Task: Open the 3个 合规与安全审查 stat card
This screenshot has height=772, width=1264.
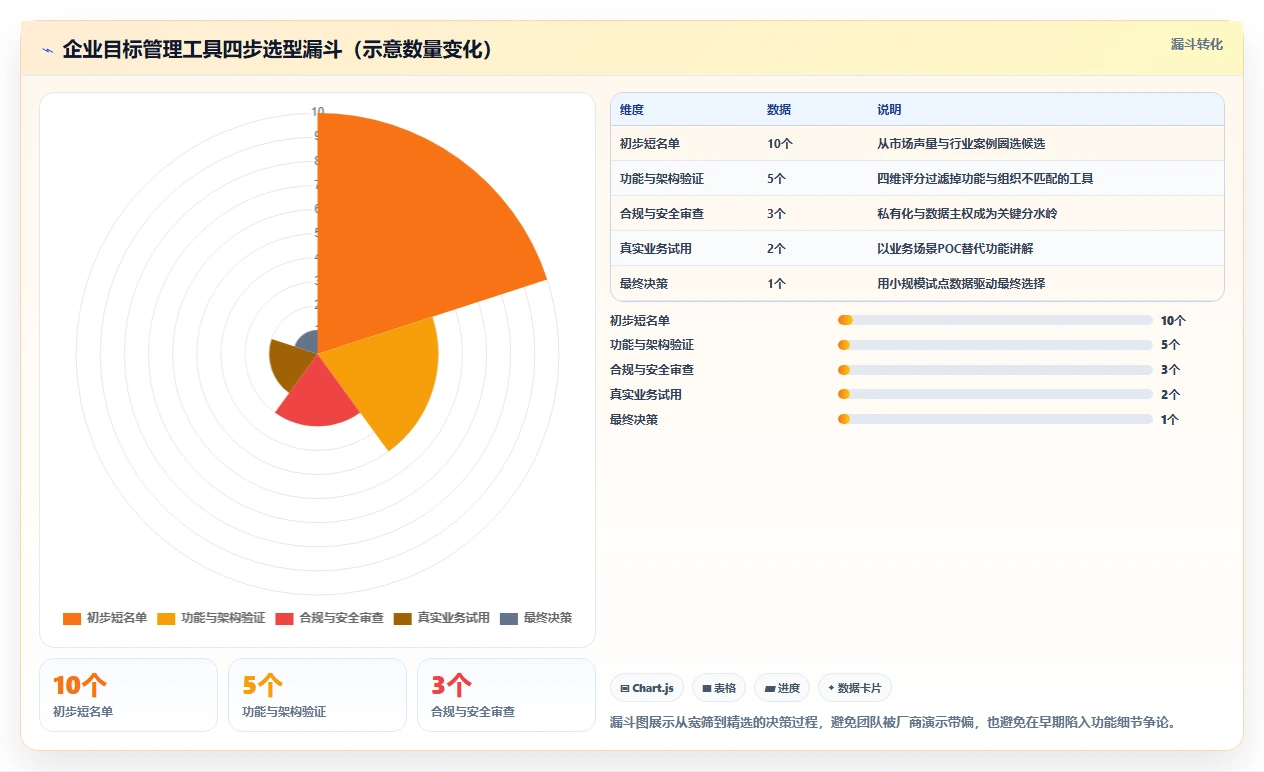Action: click(x=506, y=695)
